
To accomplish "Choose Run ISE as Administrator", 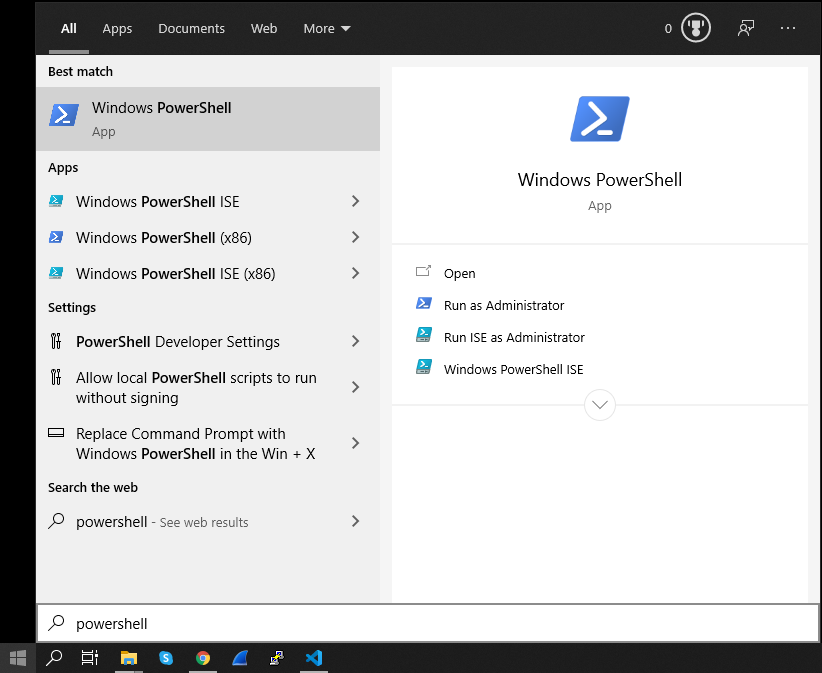I will click(514, 338).
